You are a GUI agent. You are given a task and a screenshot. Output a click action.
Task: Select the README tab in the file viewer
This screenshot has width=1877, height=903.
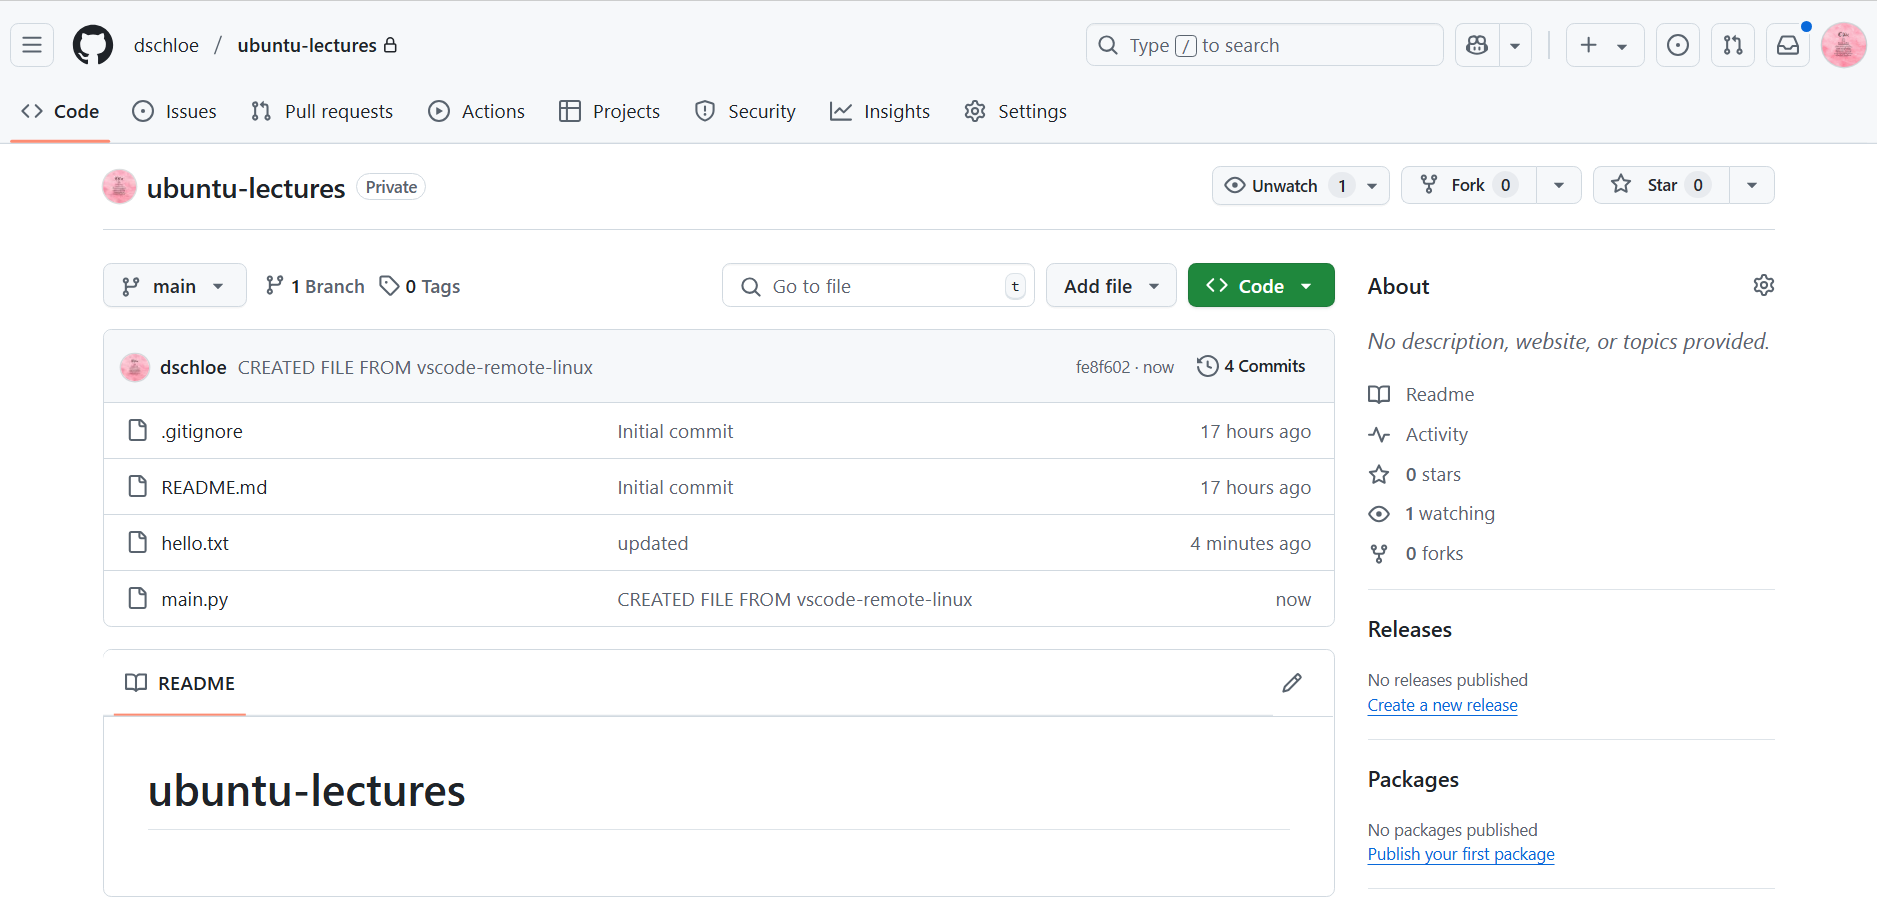[180, 683]
